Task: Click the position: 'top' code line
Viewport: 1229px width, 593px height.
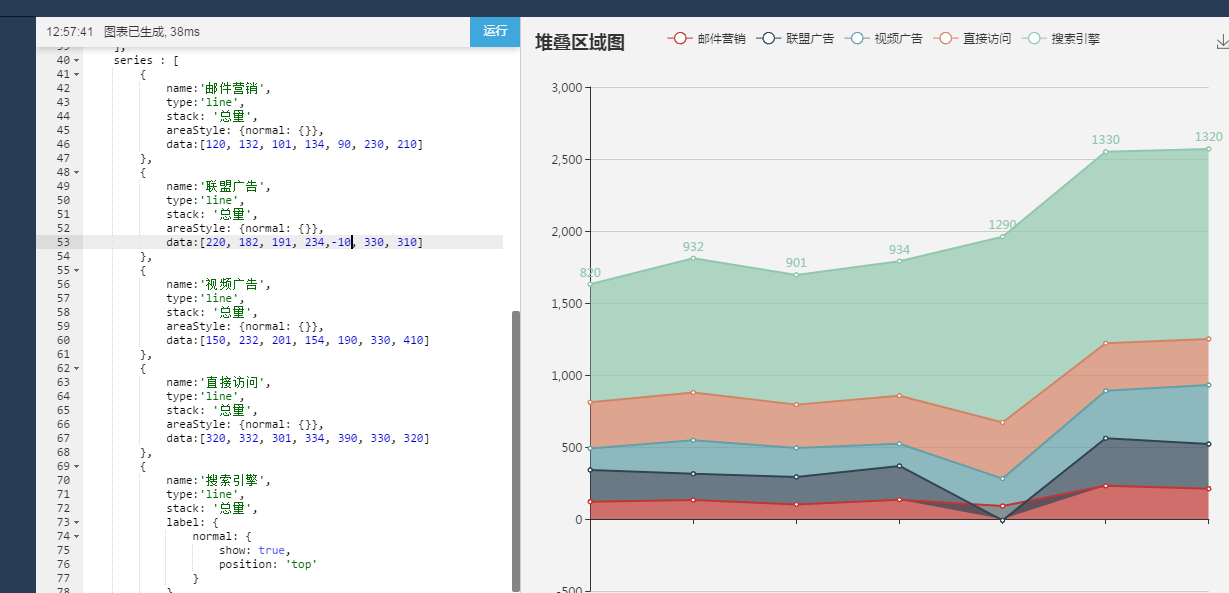Action: tap(268, 564)
